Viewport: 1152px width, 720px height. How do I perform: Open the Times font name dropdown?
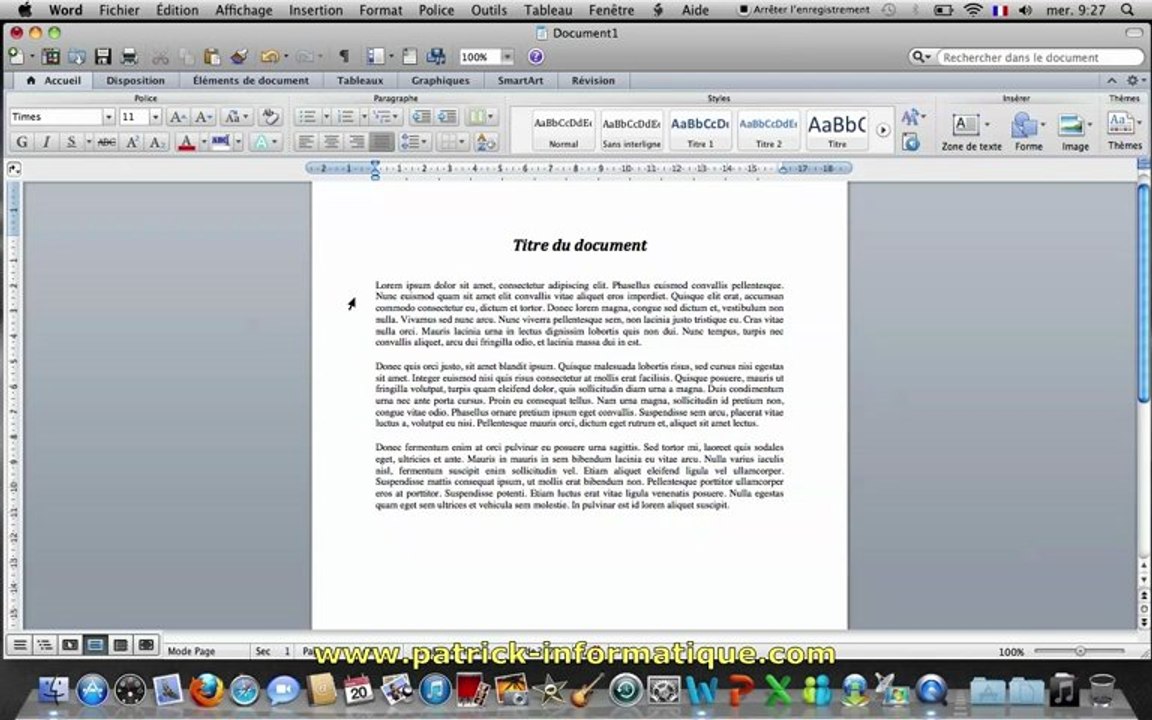[109, 117]
